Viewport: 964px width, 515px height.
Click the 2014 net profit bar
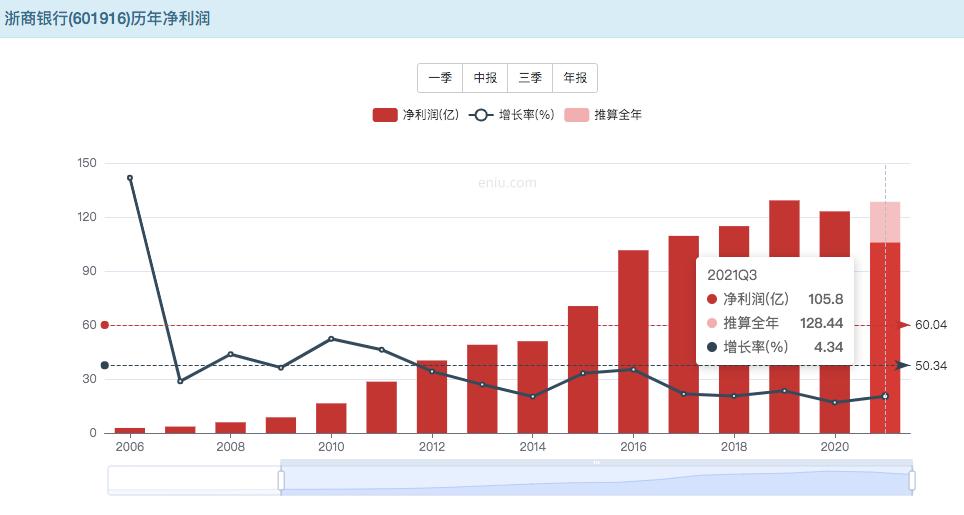[532, 387]
